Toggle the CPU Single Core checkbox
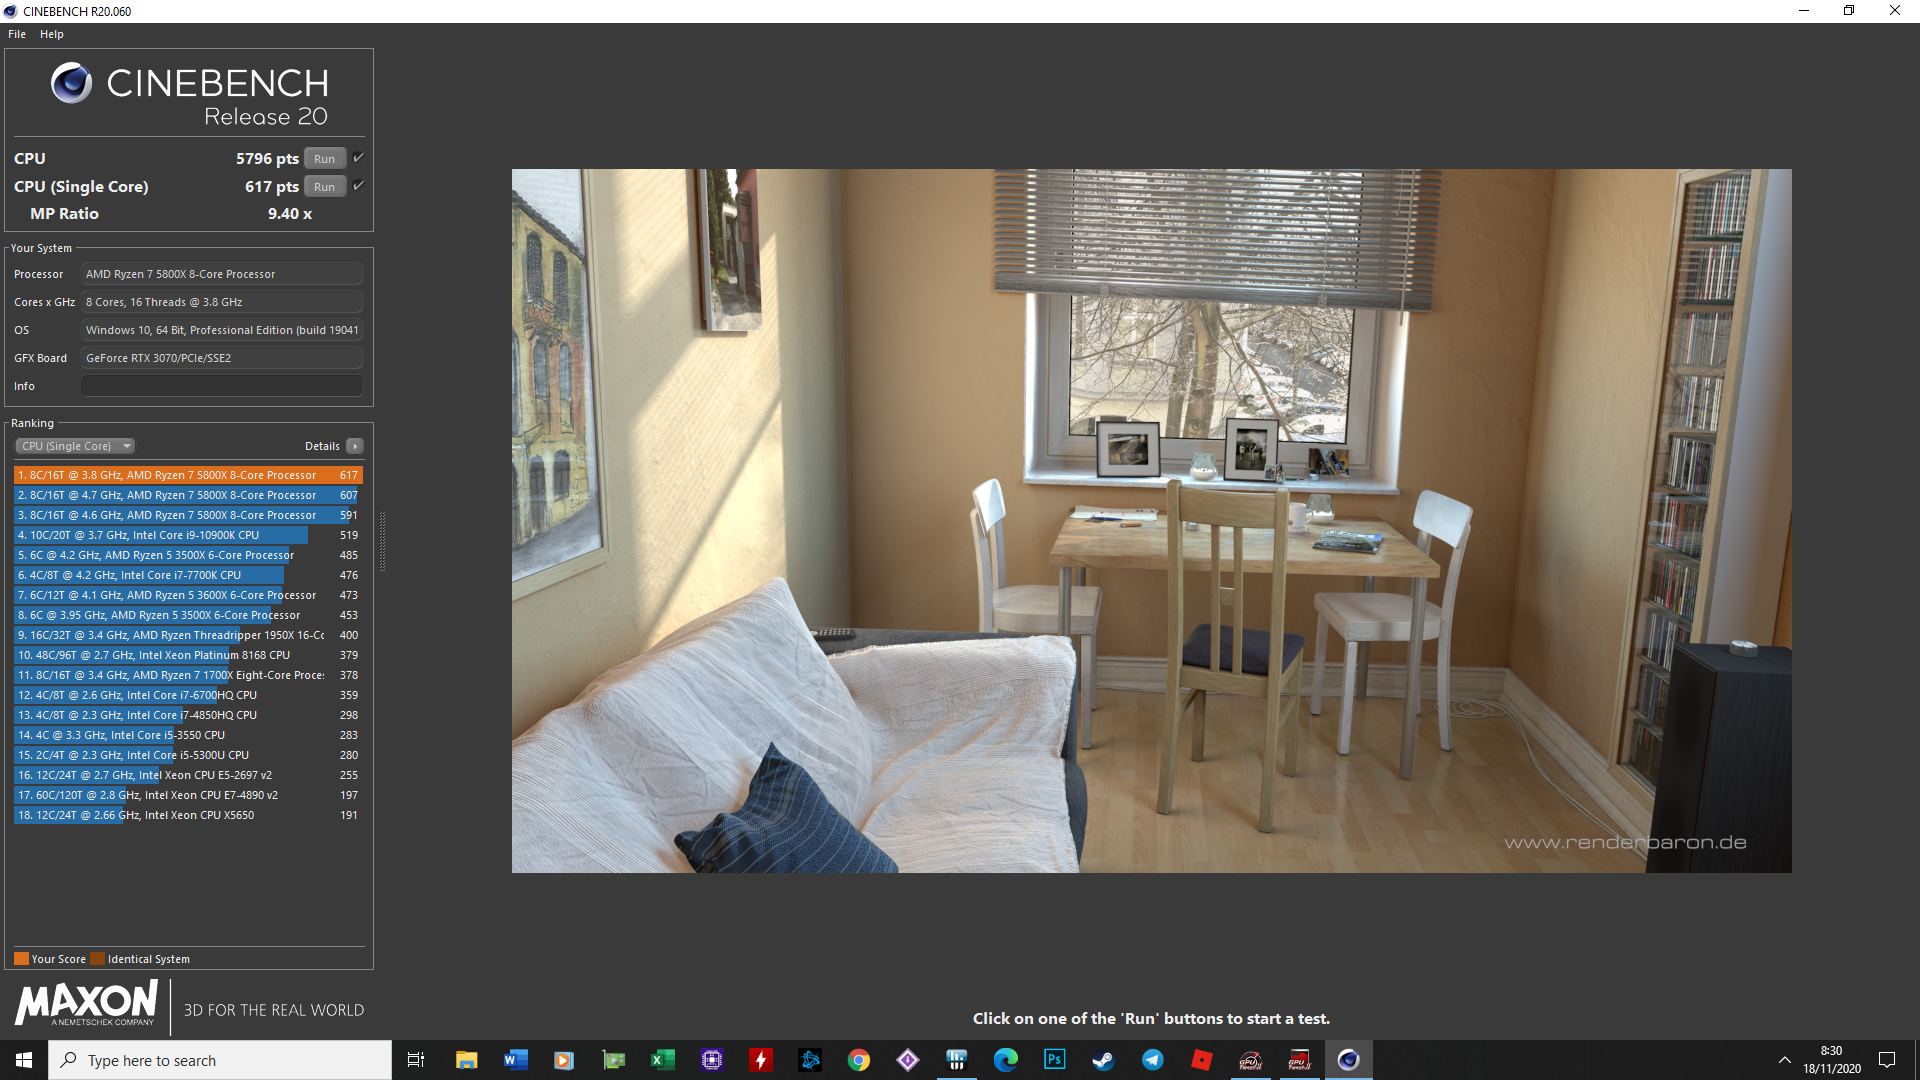Image resolution: width=1920 pixels, height=1080 pixels. [x=358, y=186]
